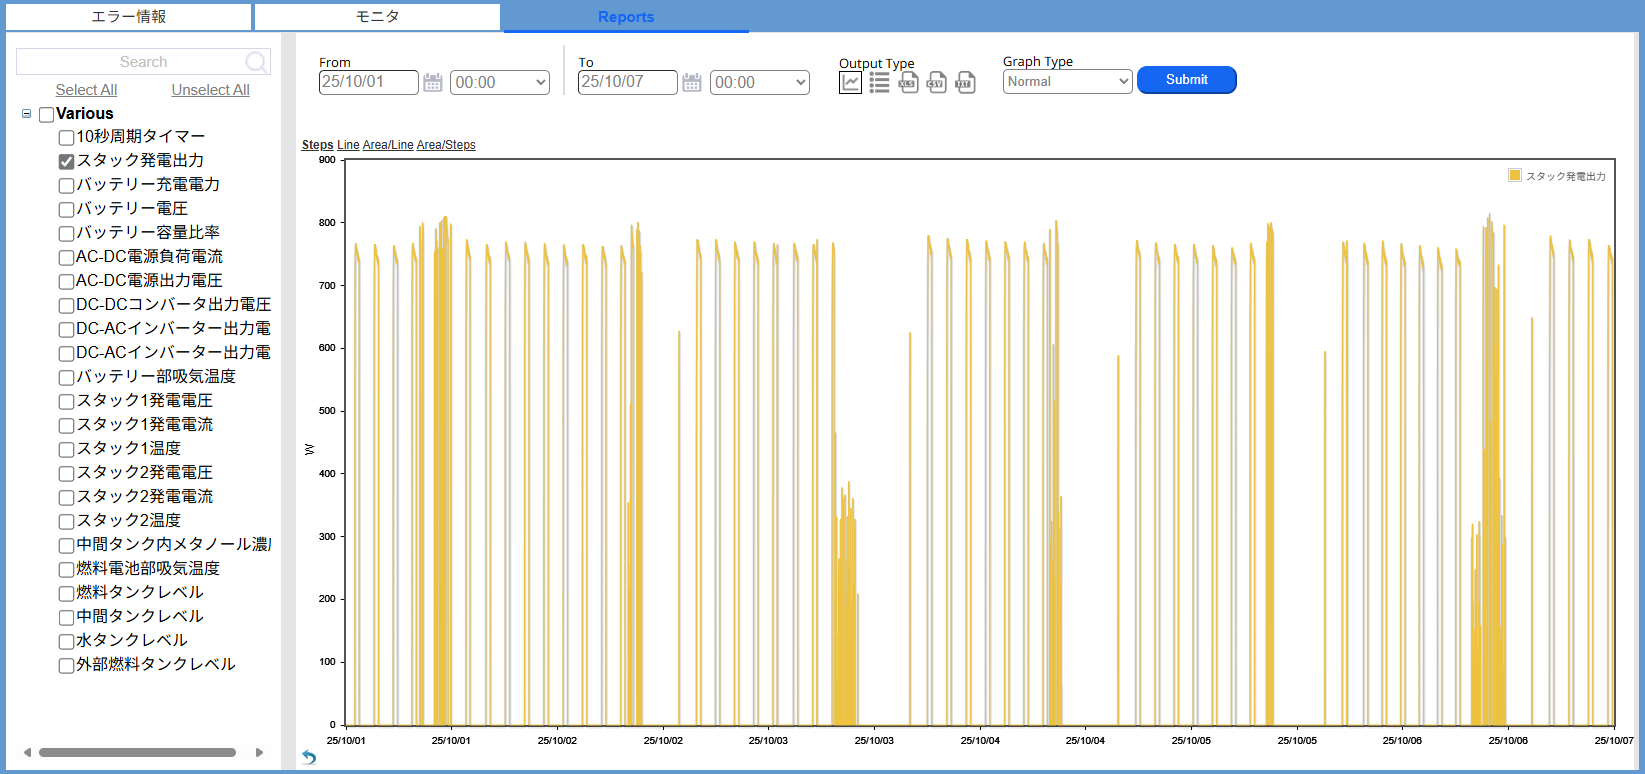The width and height of the screenshot is (1645, 774).
Task: Open the From date calendar picker
Action: pos(432,83)
